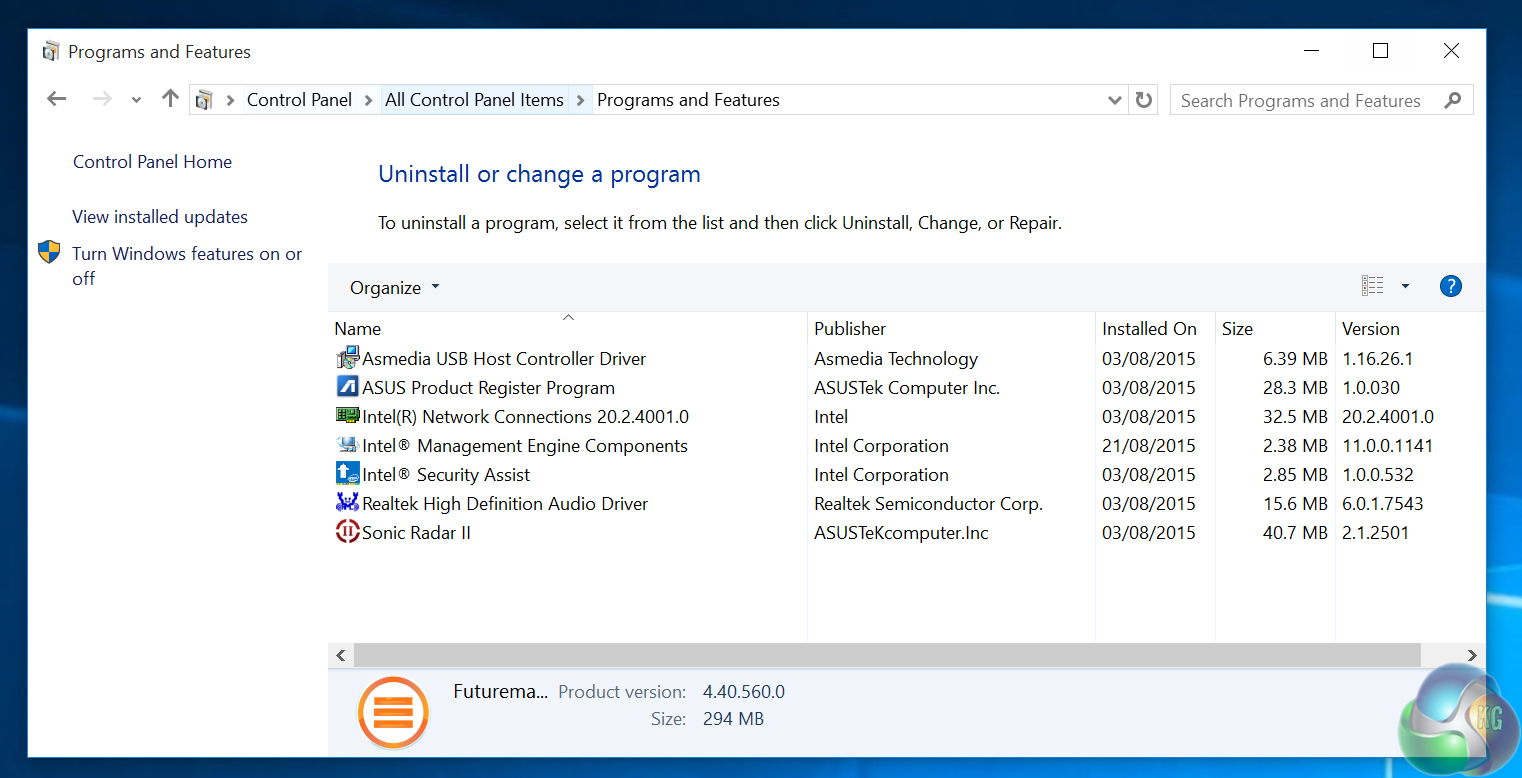Click the horizontal scrollbar right arrow
Viewport: 1522px width, 778px height.
tap(1472, 655)
